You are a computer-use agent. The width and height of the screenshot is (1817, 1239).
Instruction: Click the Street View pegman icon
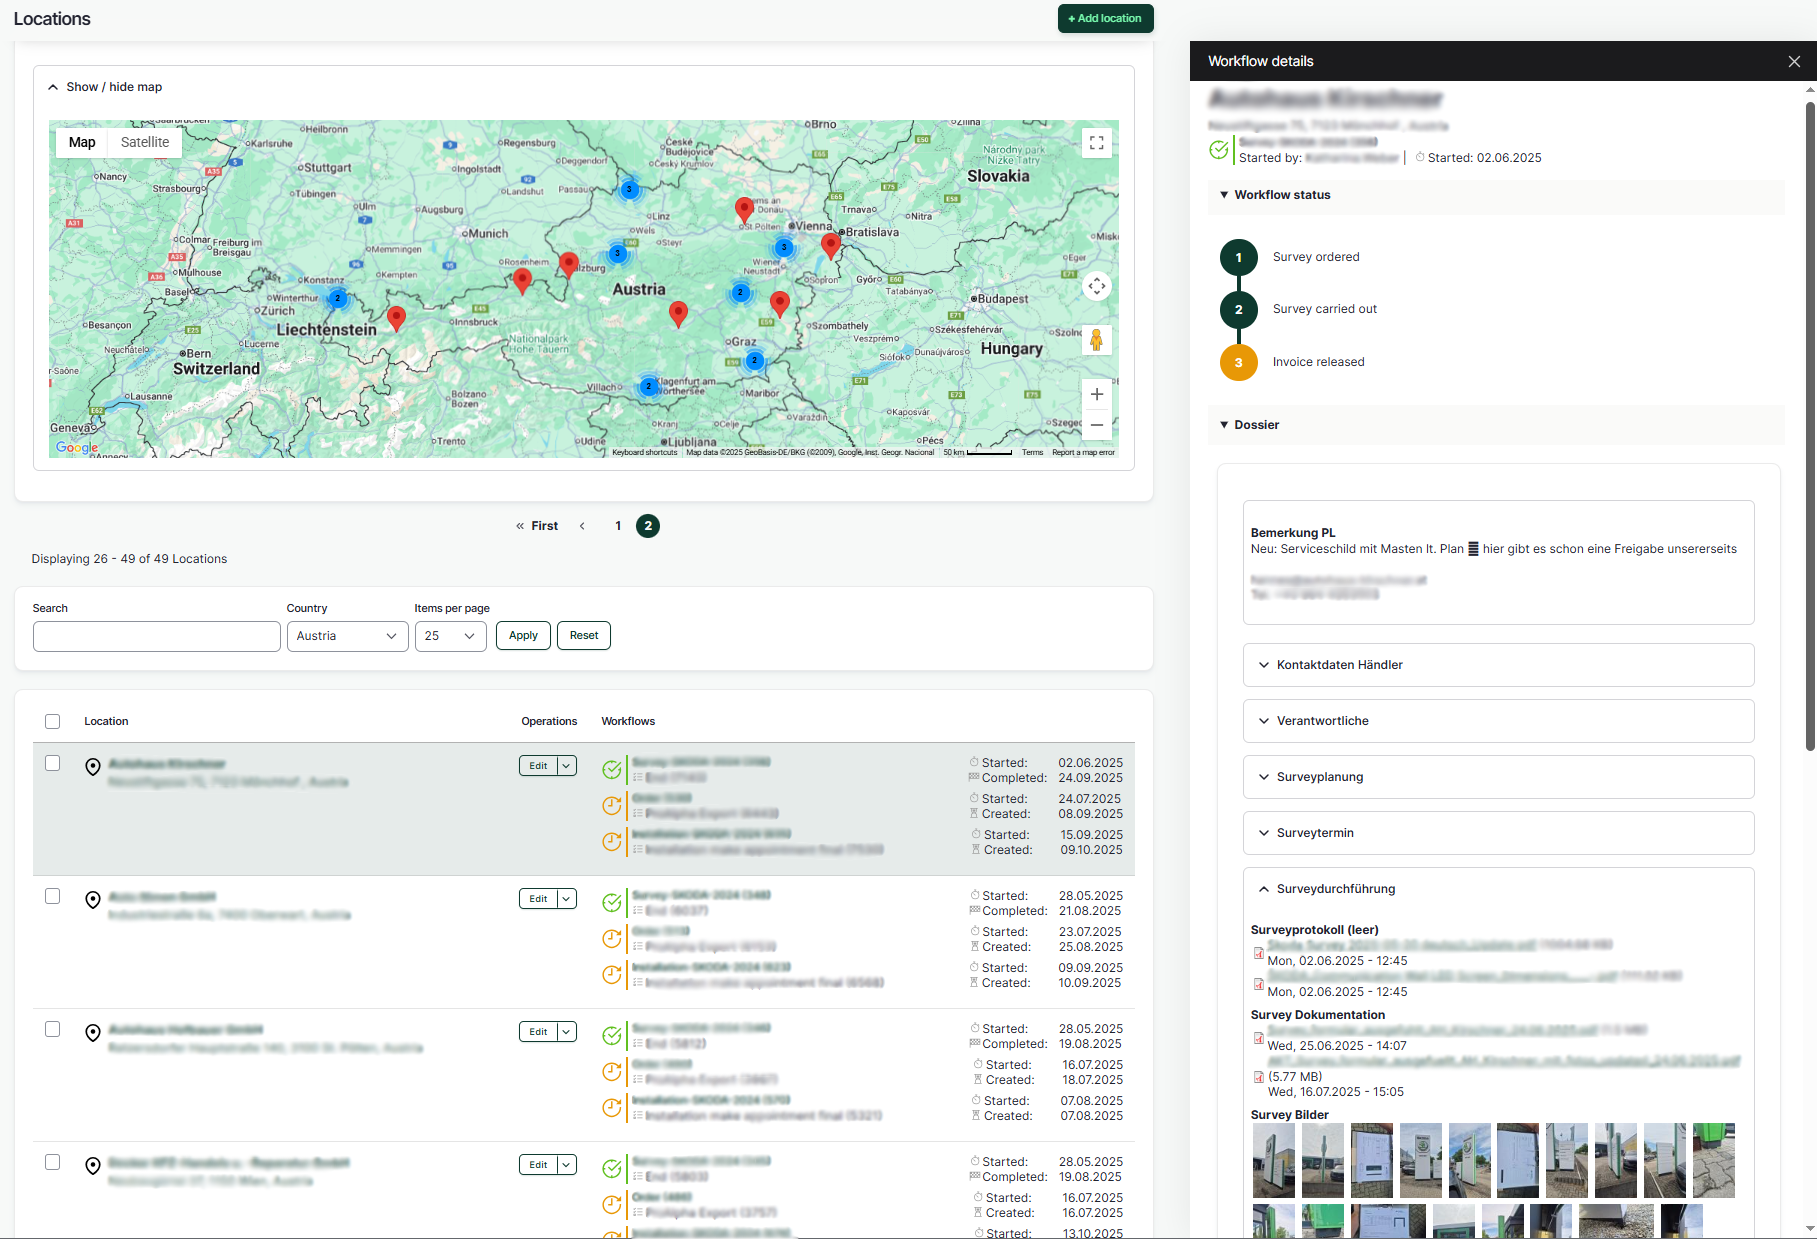(1096, 340)
